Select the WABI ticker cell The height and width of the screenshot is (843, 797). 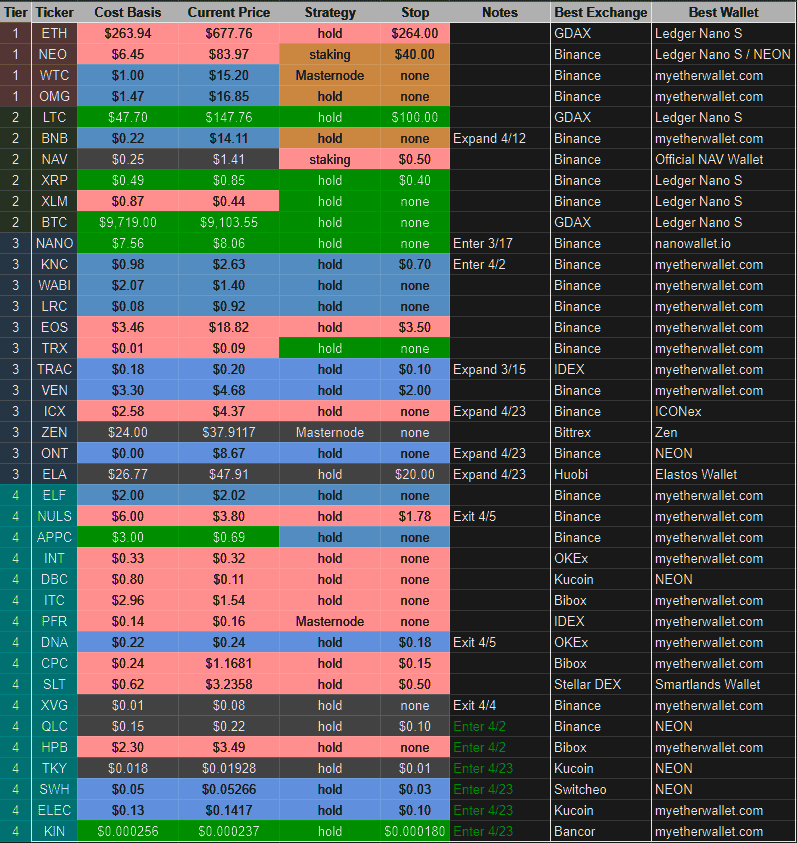point(54,285)
